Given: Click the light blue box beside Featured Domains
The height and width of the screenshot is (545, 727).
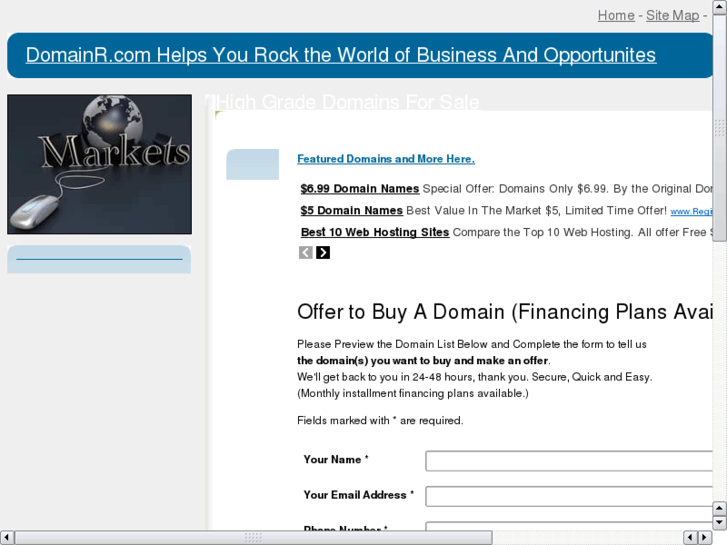Looking at the screenshot, I should coord(253,164).
